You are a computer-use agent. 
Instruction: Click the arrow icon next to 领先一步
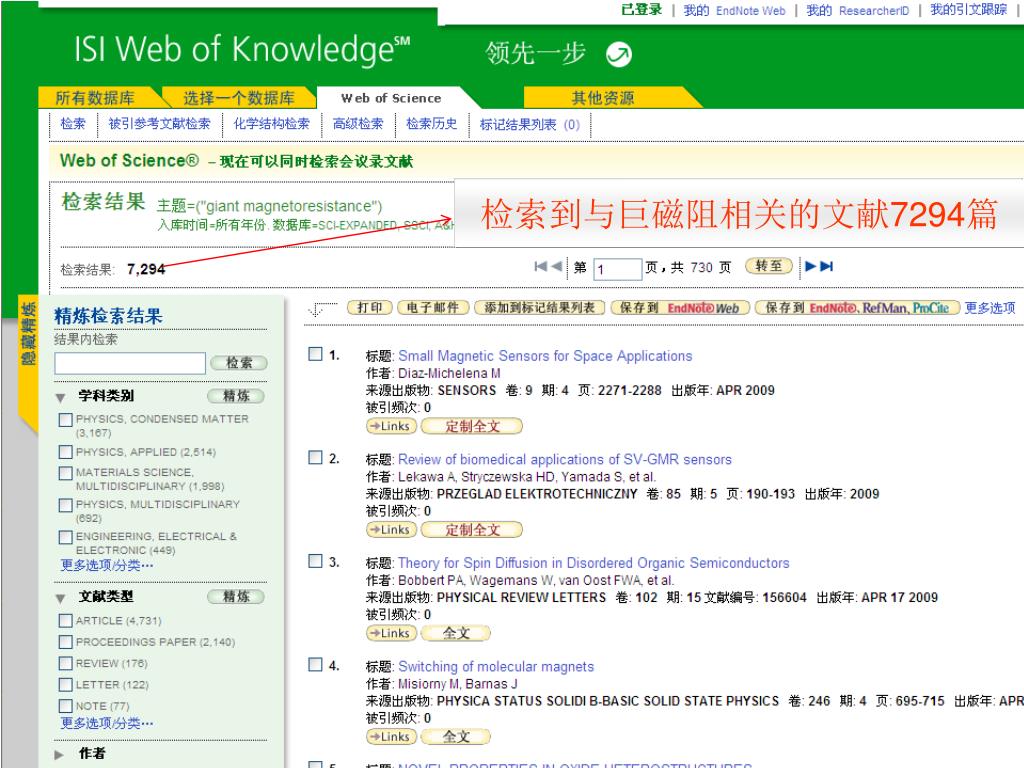[x=618, y=54]
